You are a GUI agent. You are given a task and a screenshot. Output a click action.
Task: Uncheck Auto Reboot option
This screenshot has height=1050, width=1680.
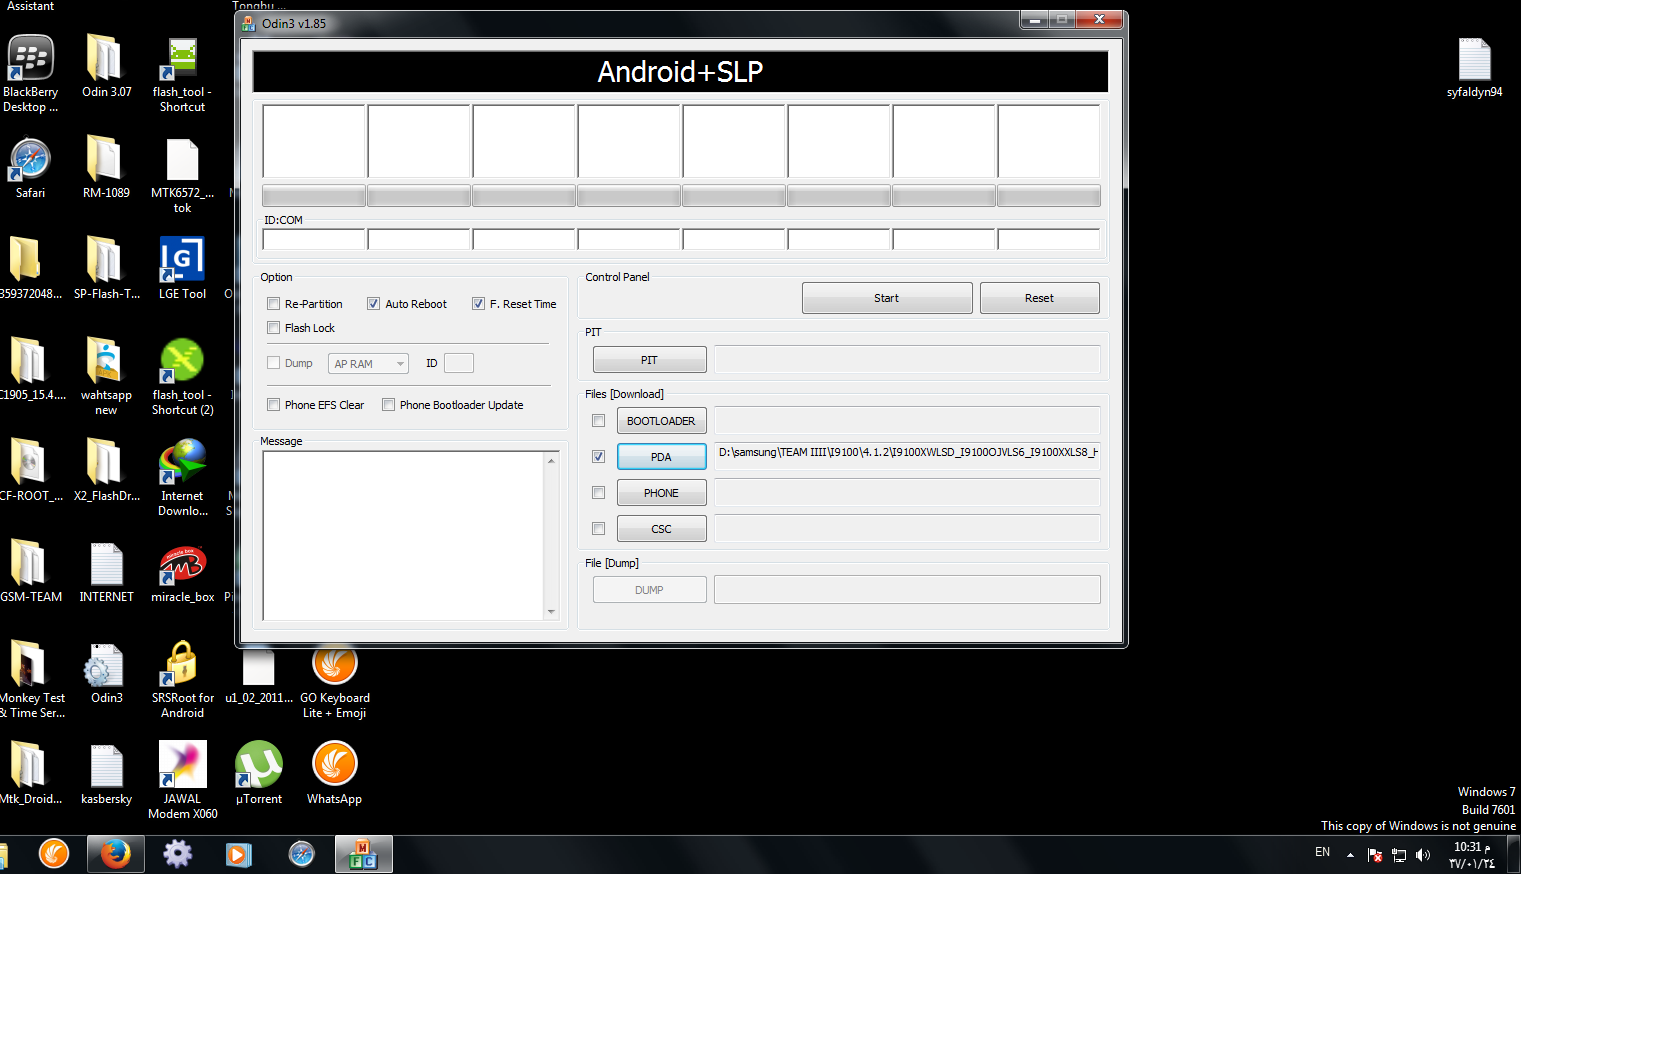pos(373,304)
